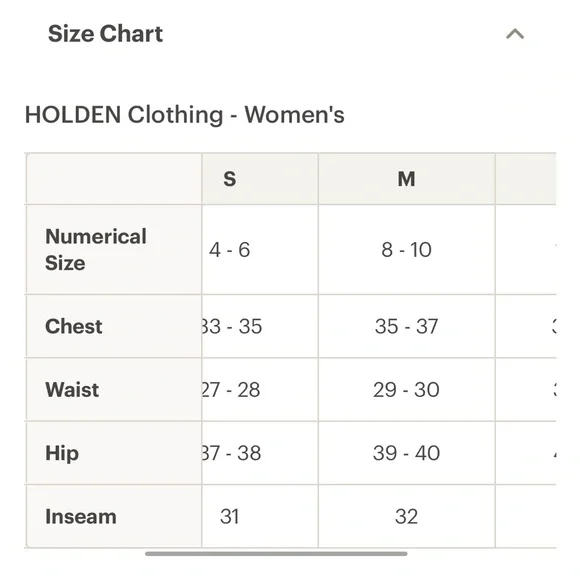Select the S column header
The image size is (580, 580).
point(230,179)
